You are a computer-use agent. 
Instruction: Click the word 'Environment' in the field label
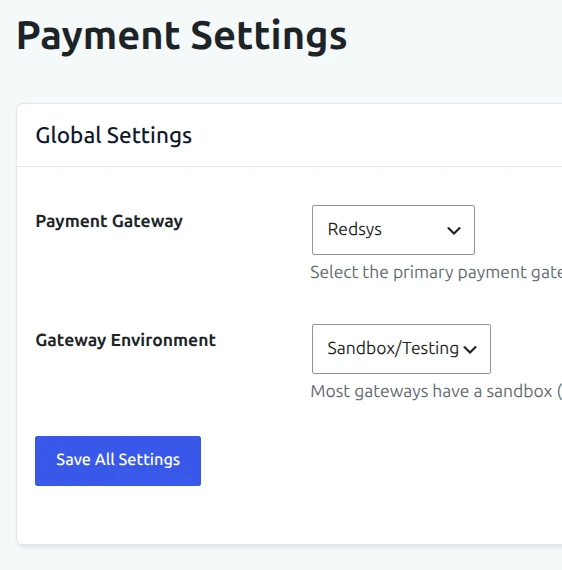163,340
